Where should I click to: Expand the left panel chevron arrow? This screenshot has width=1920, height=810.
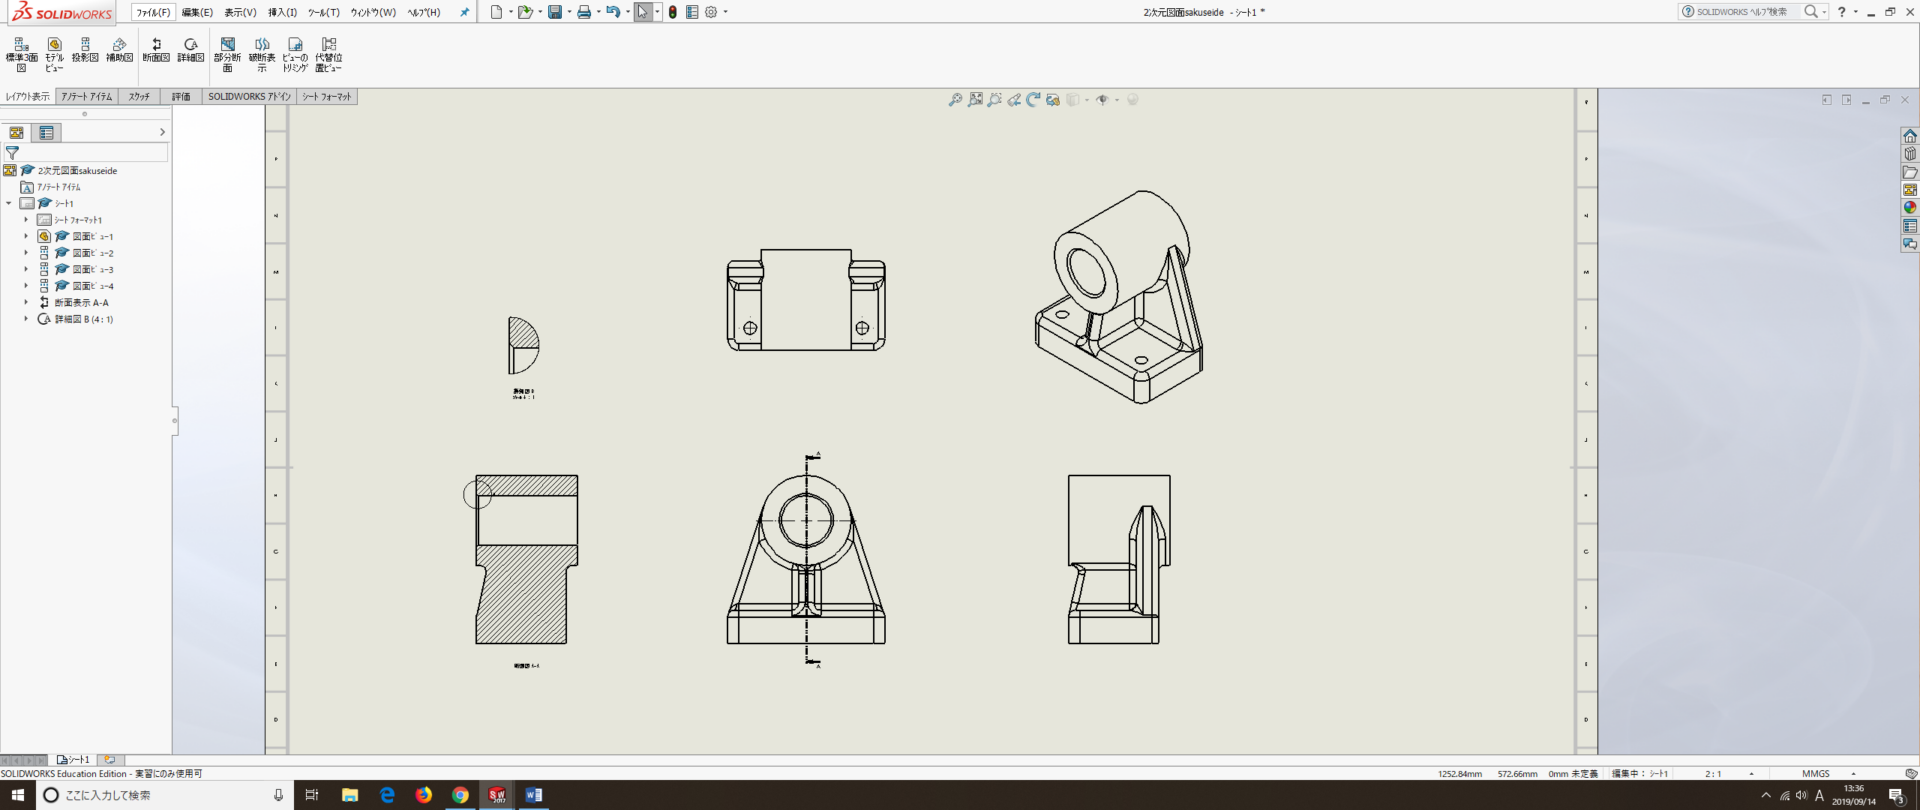click(162, 132)
